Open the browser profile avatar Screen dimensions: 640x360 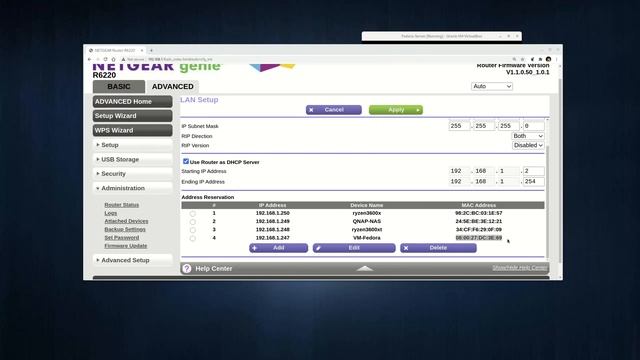[549, 59]
